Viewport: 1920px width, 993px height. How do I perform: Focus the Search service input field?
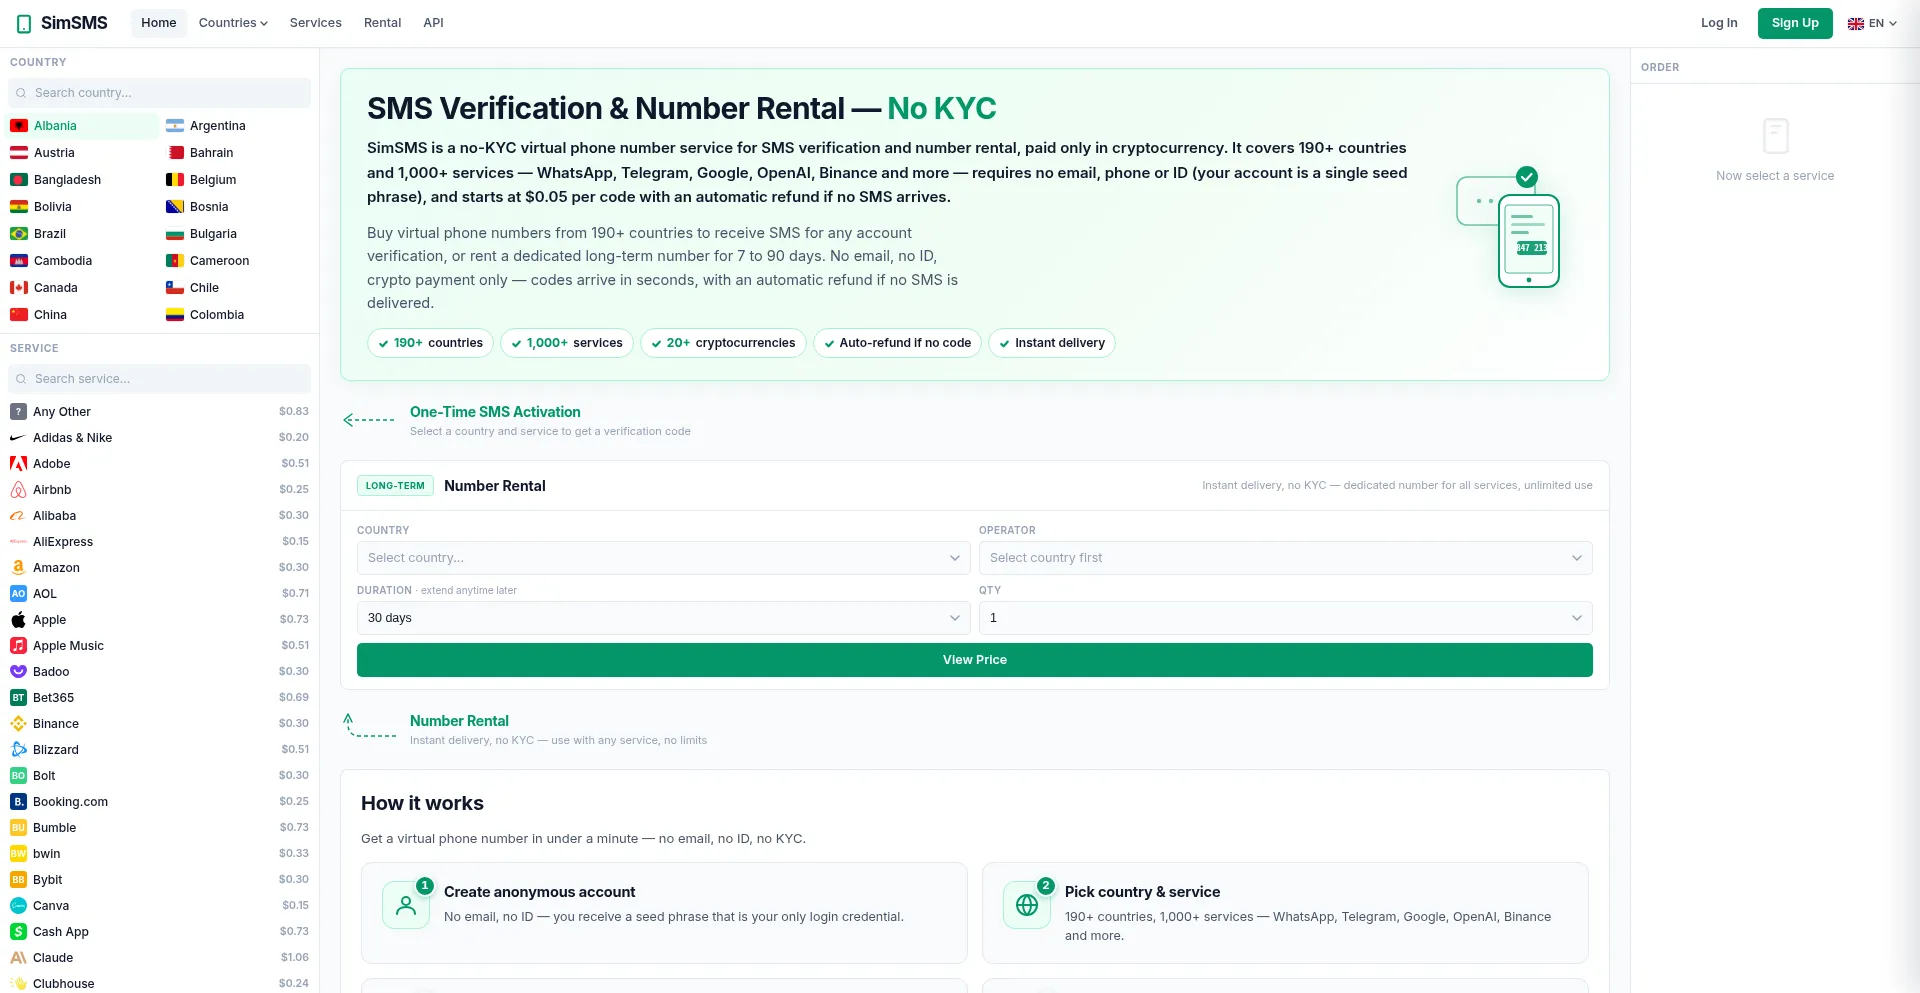pos(160,379)
